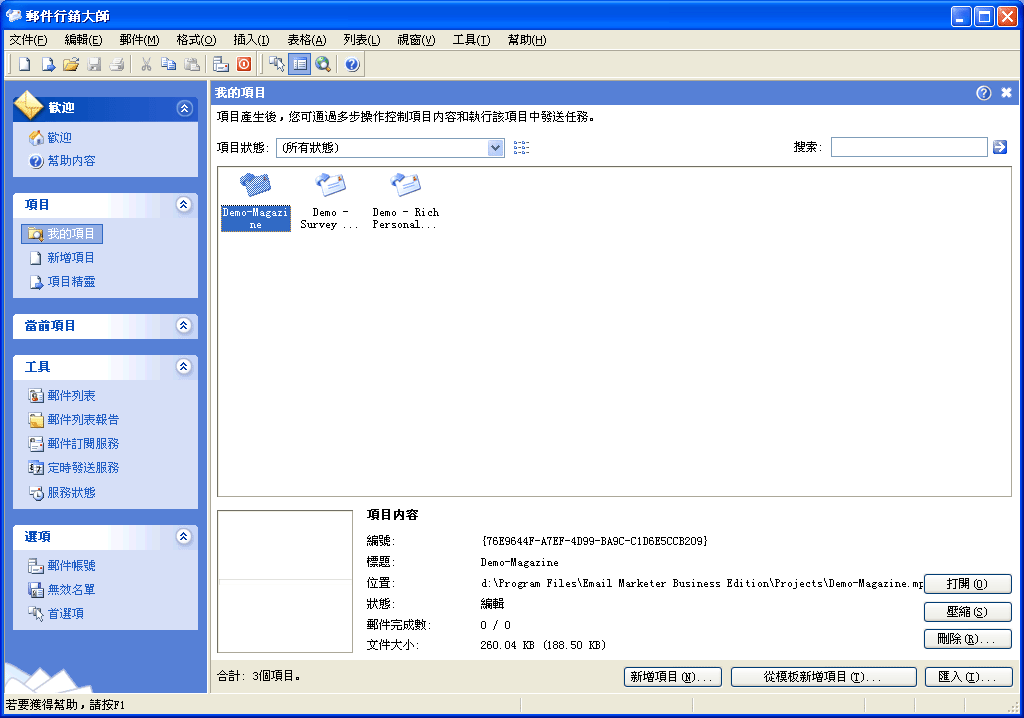Image resolution: width=1024 pixels, height=718 pixels.
Task: Collapse the 選項 sidebar section
Action: (x=183, y=537)
